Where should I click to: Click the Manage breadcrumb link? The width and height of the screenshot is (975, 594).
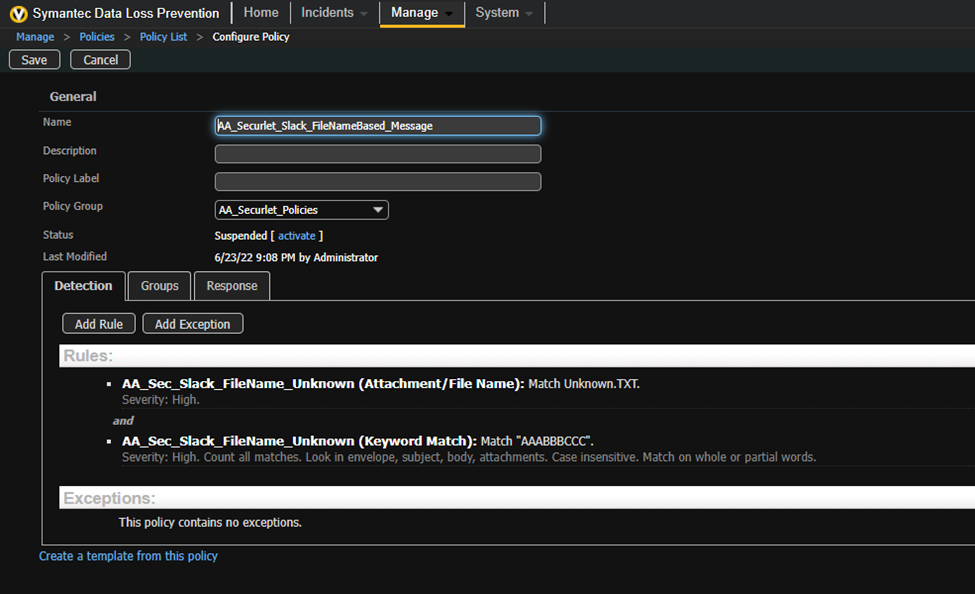(35, 37)
